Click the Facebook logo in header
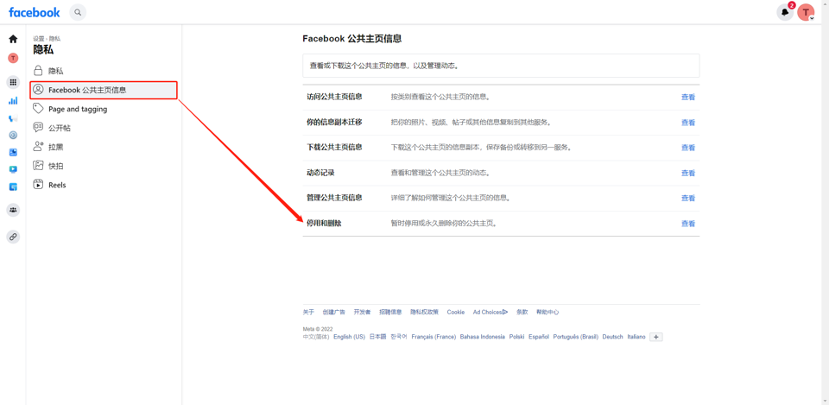 click(x=34, y=12)
